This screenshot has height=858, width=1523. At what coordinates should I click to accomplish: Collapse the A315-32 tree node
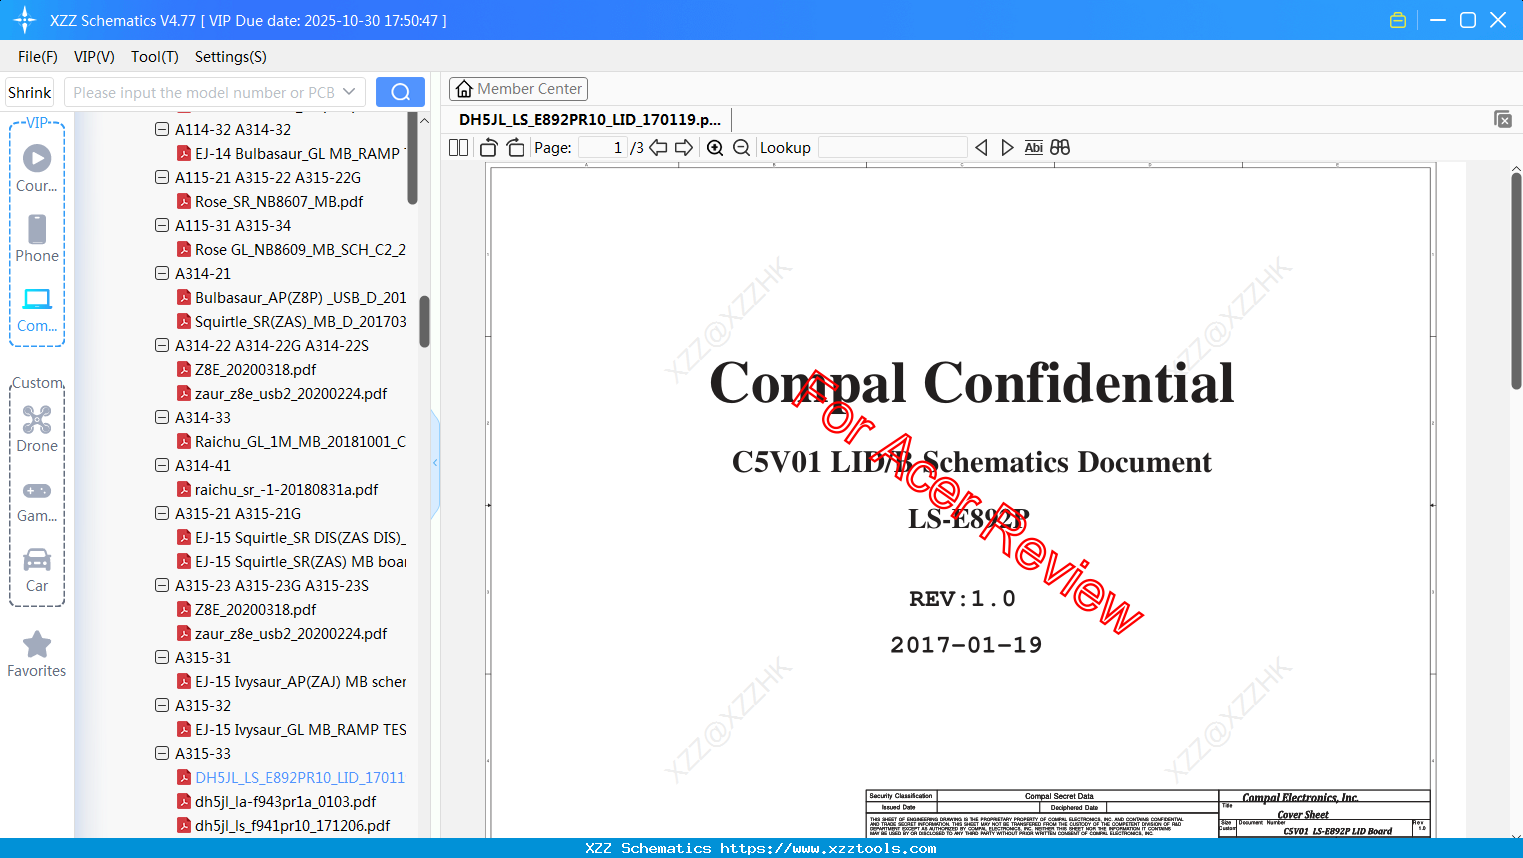point(162,705)
